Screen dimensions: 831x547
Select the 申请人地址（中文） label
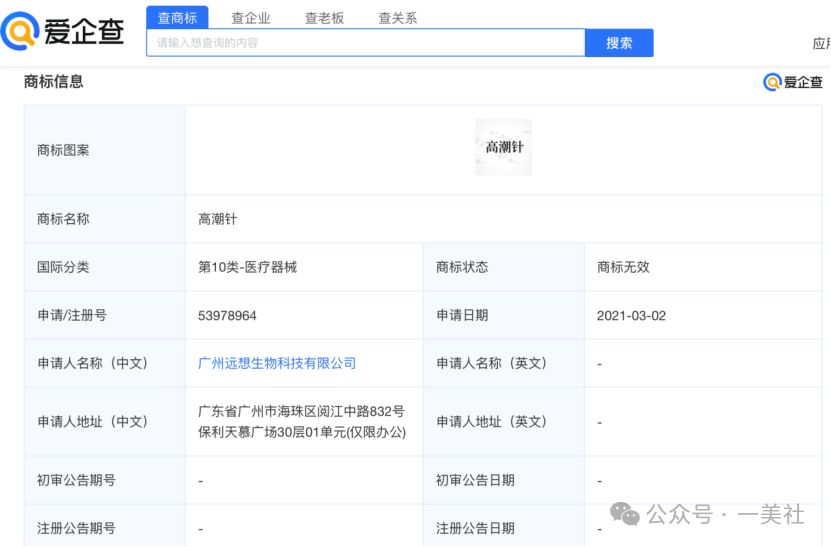click(93, 422)
